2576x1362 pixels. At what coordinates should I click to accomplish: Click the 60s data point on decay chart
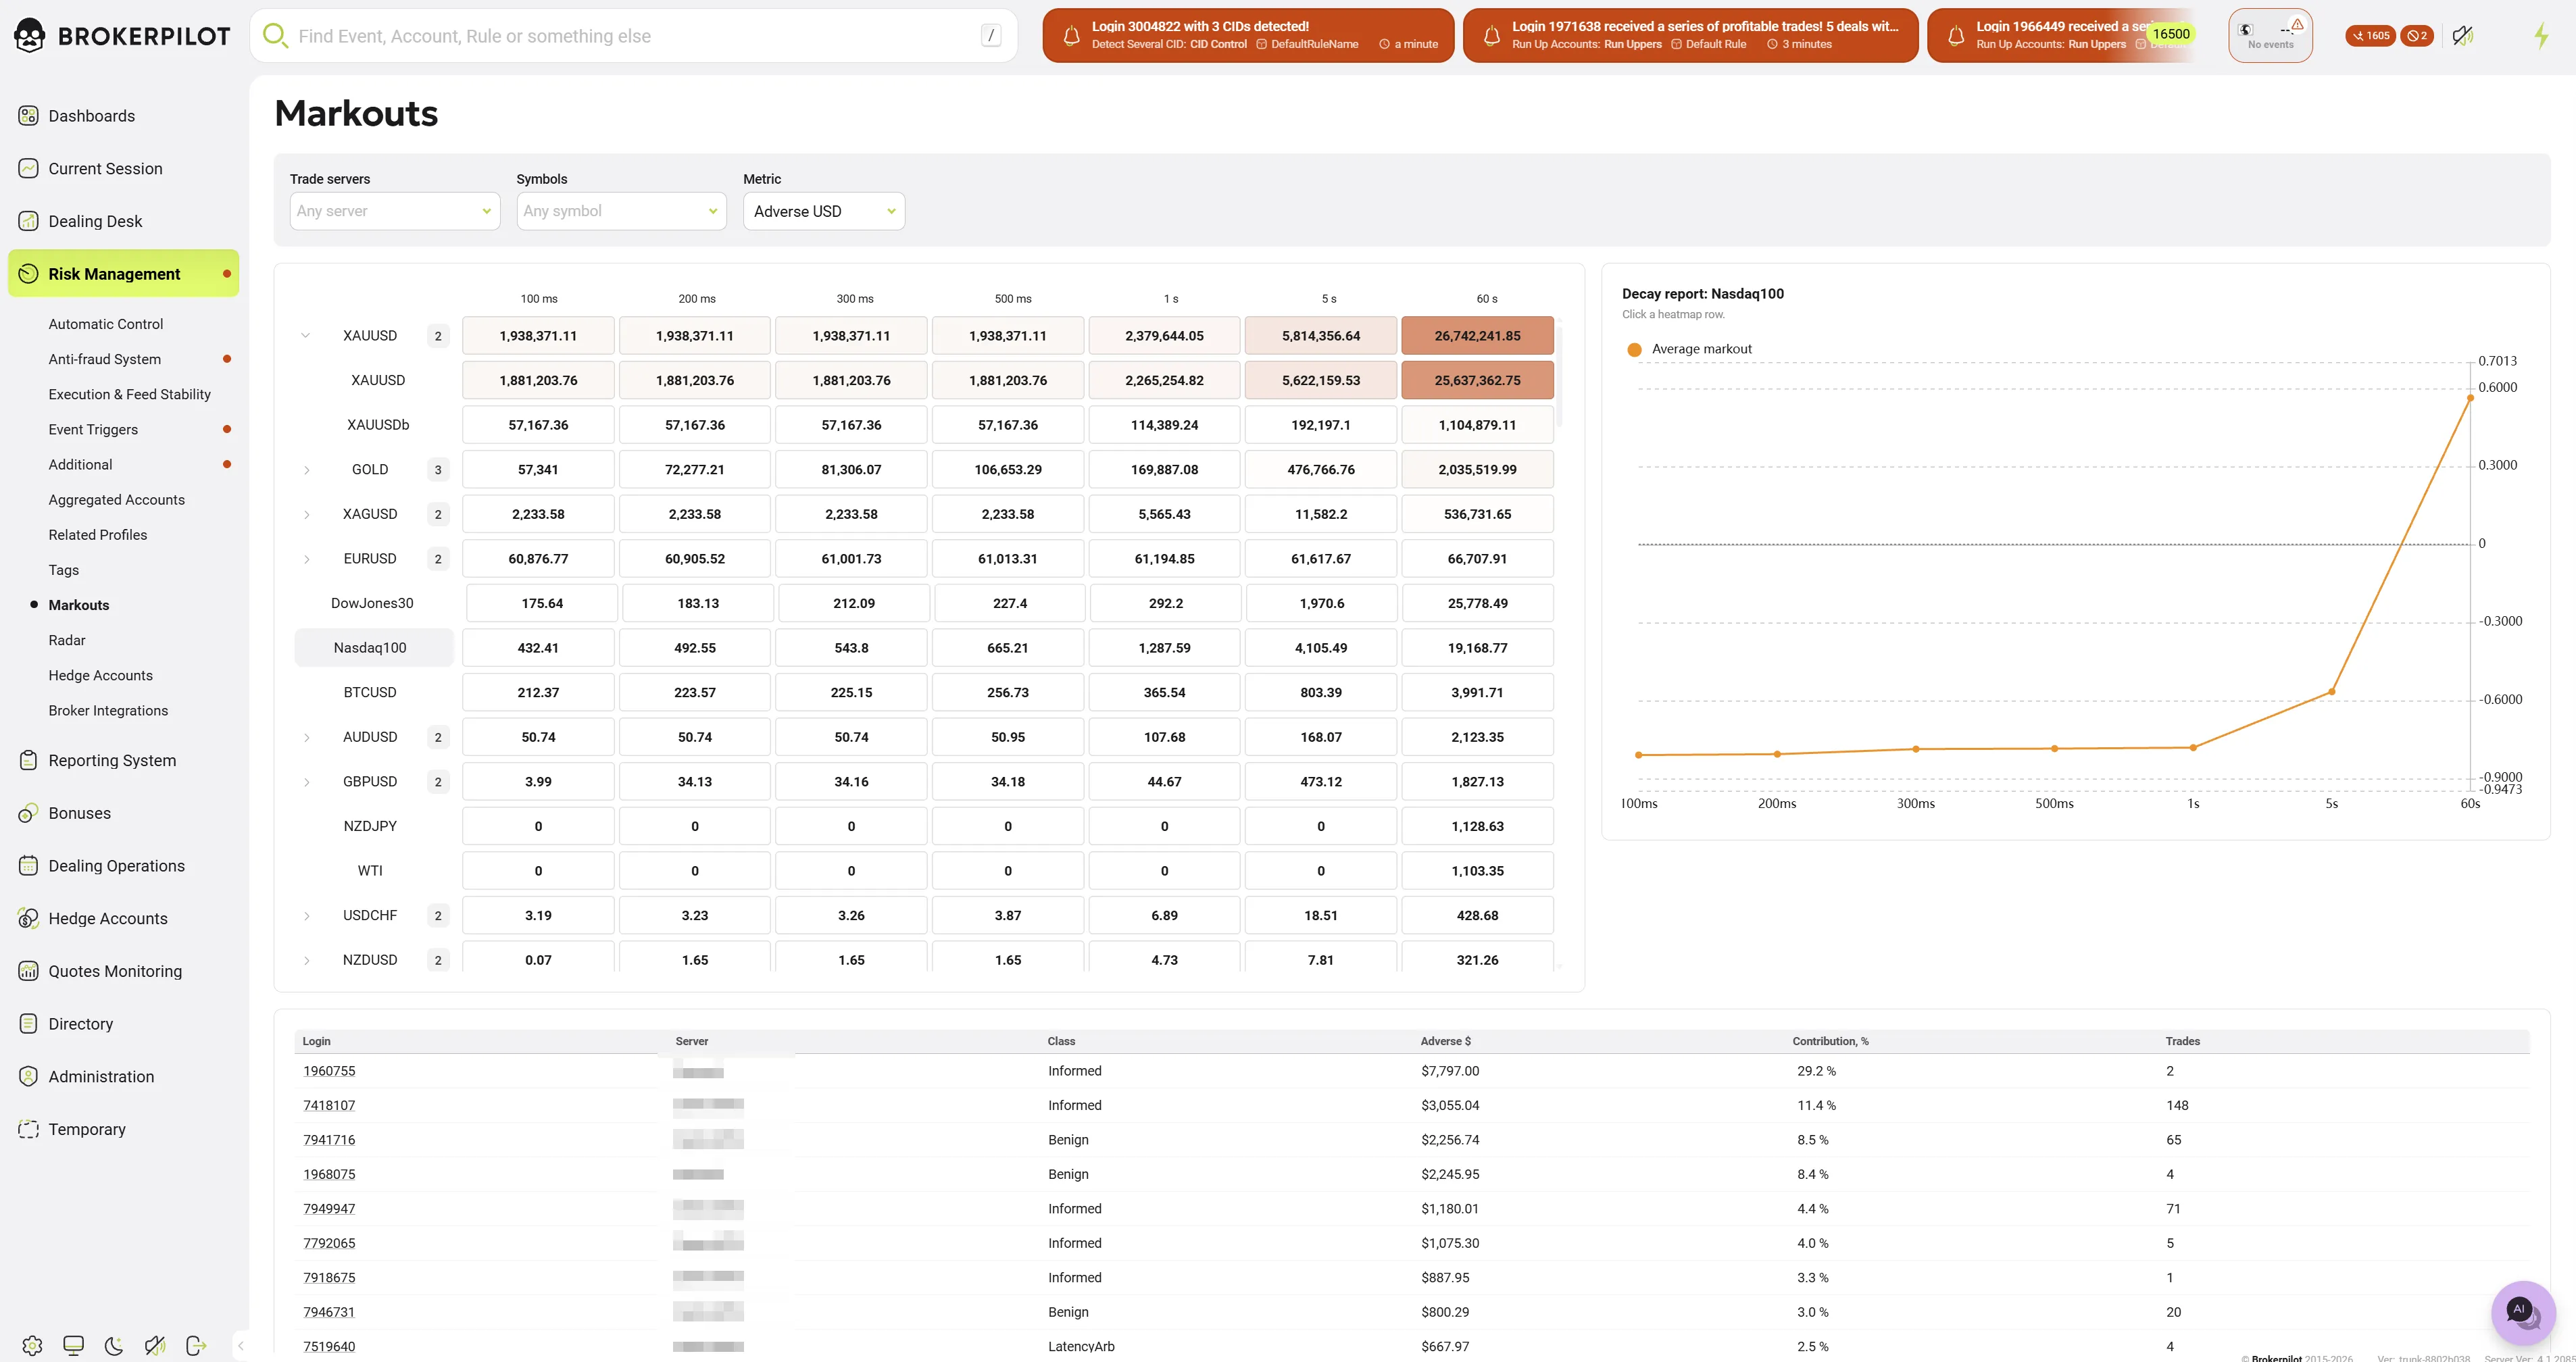[x=2470, y=398]
